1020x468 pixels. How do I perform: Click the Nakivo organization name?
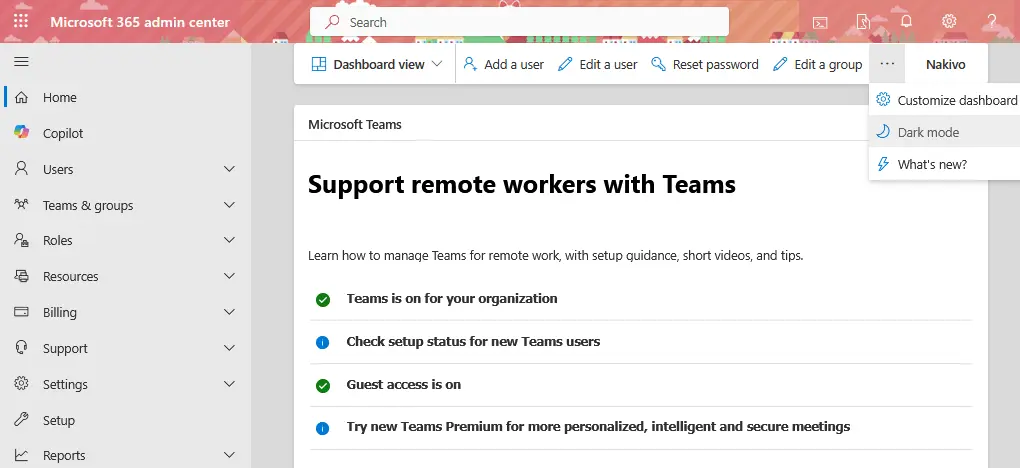click(x=945, y=64)
